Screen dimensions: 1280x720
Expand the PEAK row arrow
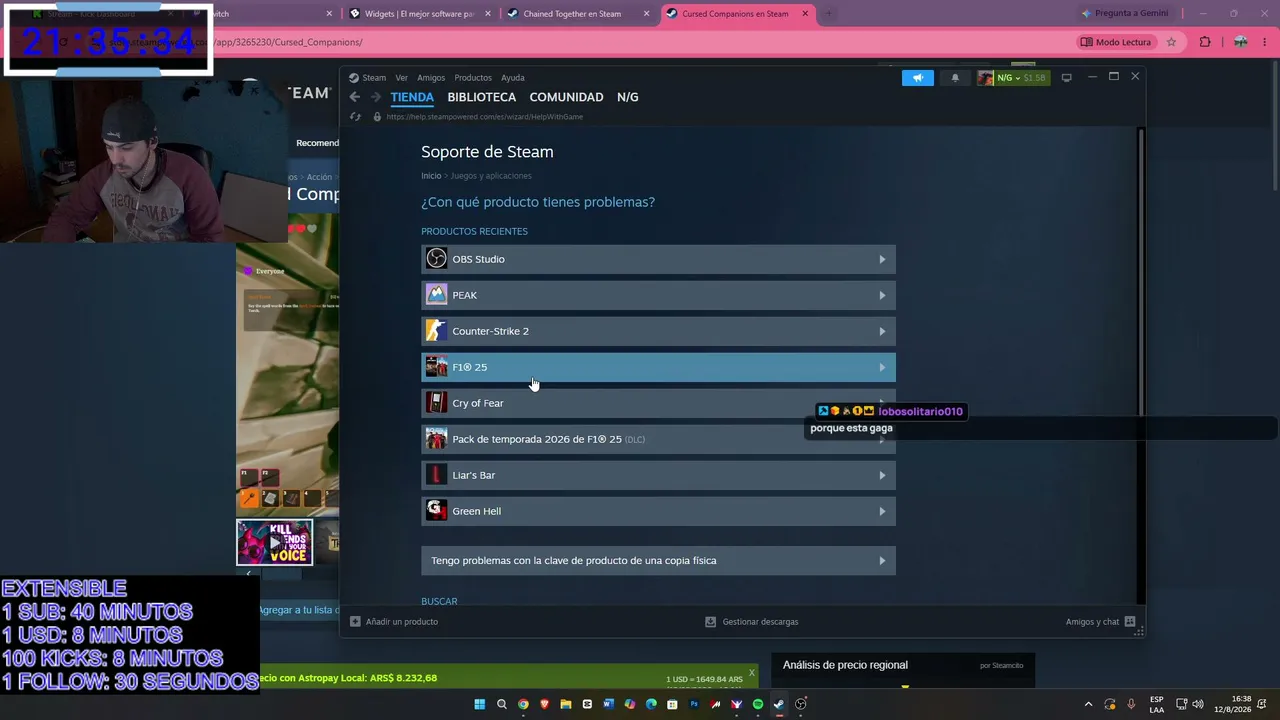(x=882, y=295)
